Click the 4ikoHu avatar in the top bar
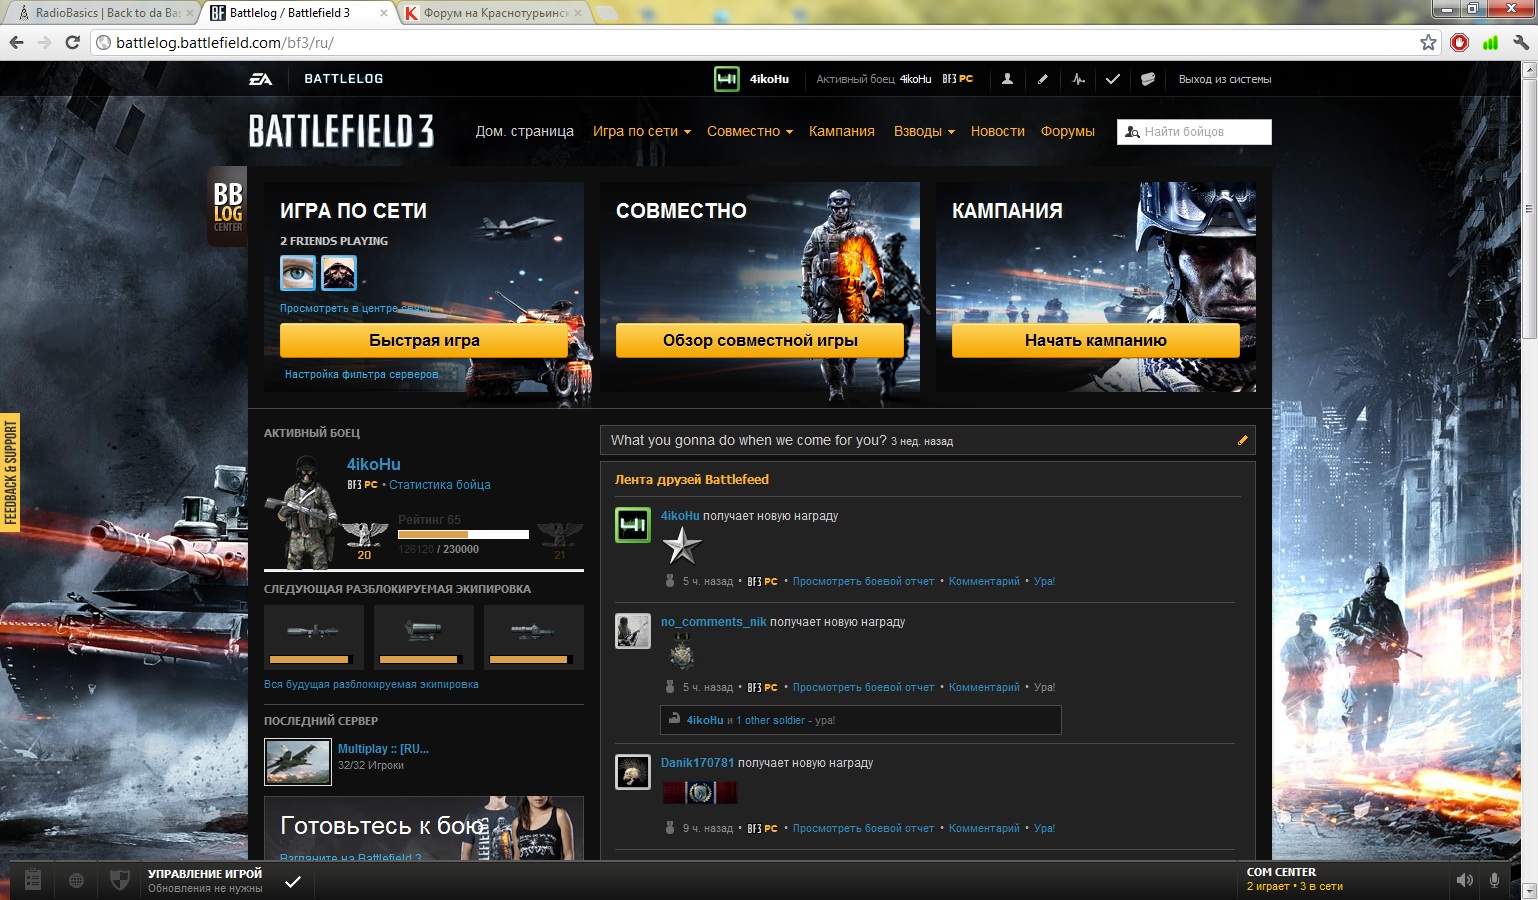This screenshot has height=900, width=1538. (727, 79)
